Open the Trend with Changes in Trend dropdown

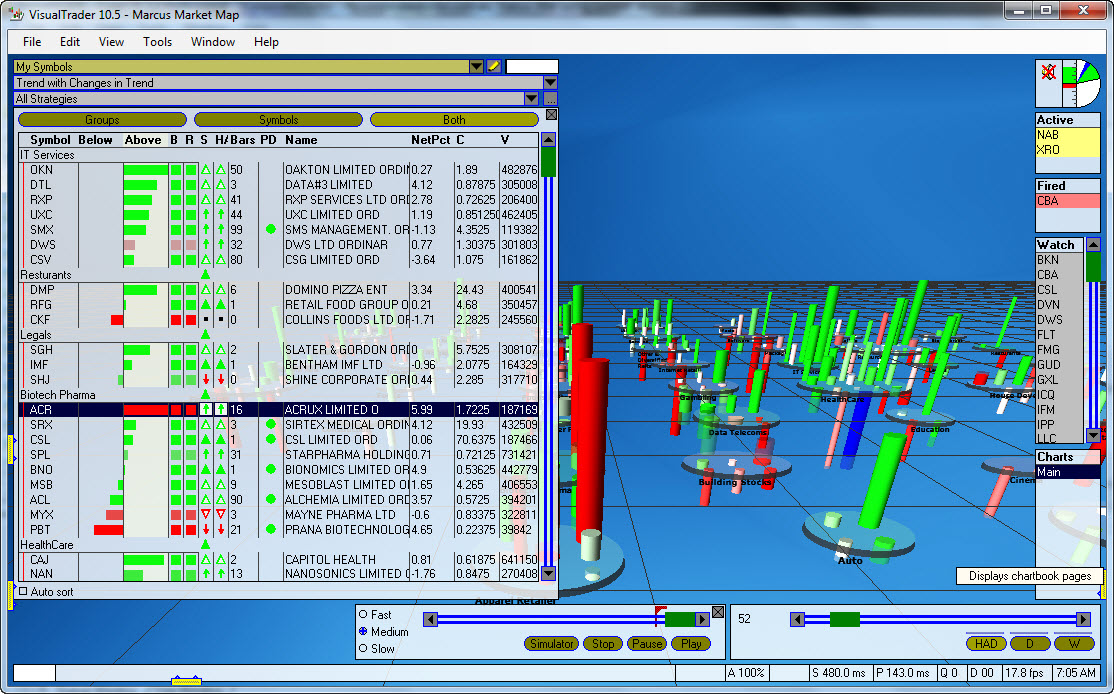551,82
